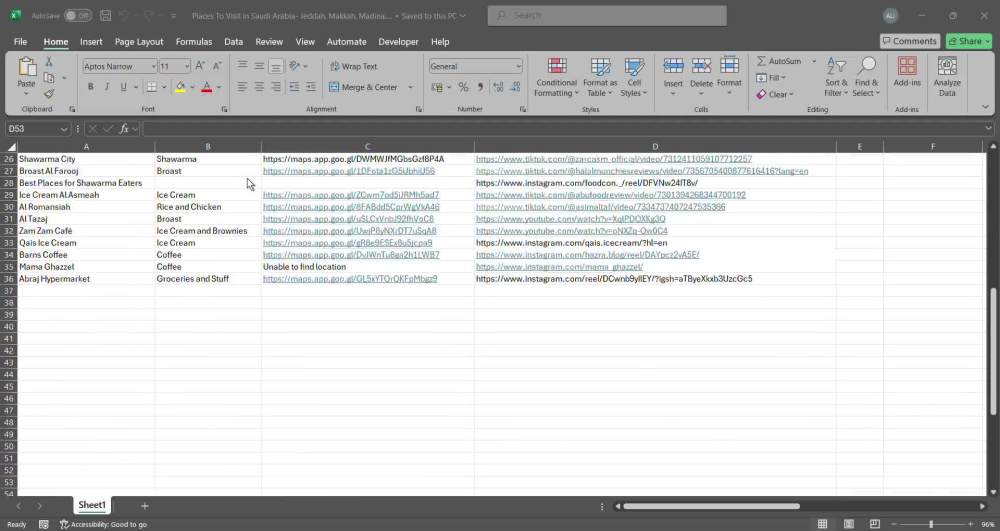Align text left

242,87
